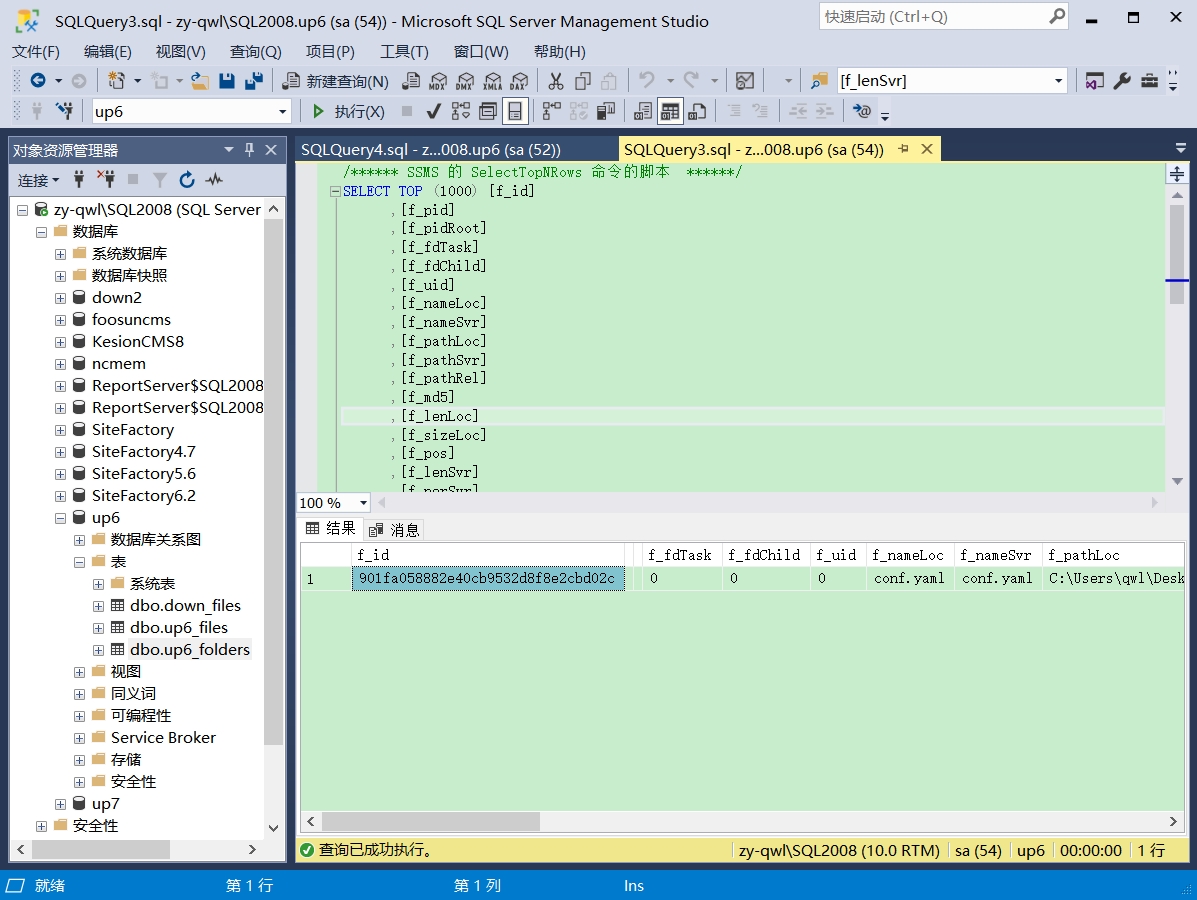Switch to the SQLQuery4.sql tab
Image resolution: width=1197 pixels, height=900 pixels.
(x=430, y=150)
